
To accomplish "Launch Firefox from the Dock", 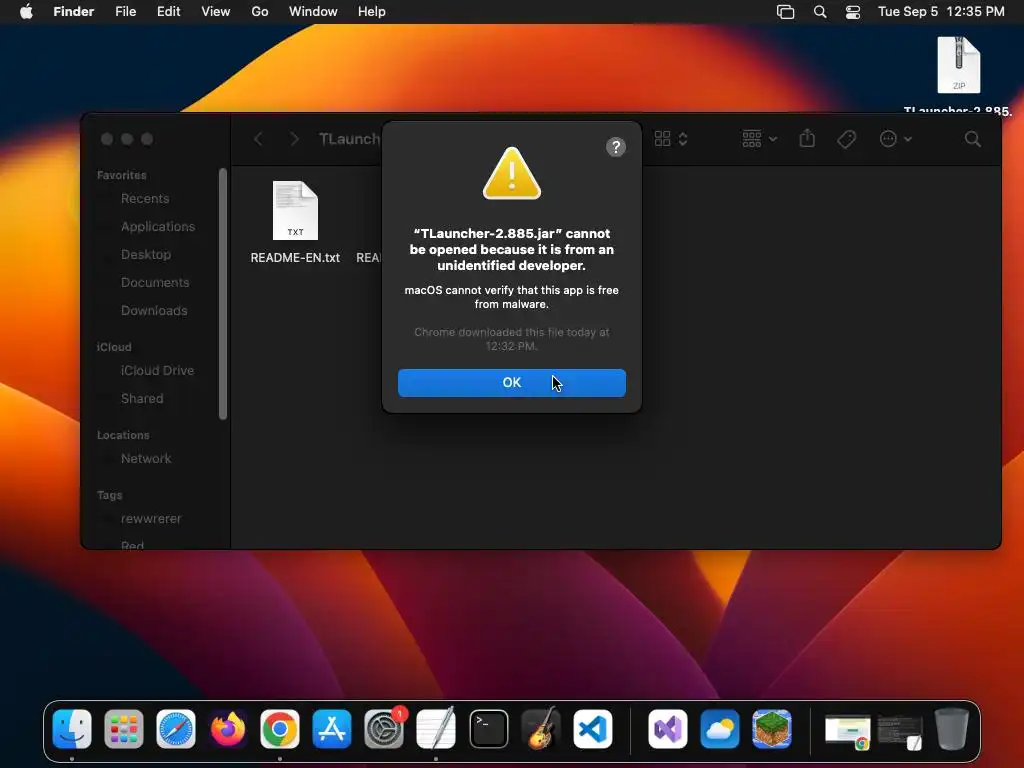I will (x=228, y=729).
